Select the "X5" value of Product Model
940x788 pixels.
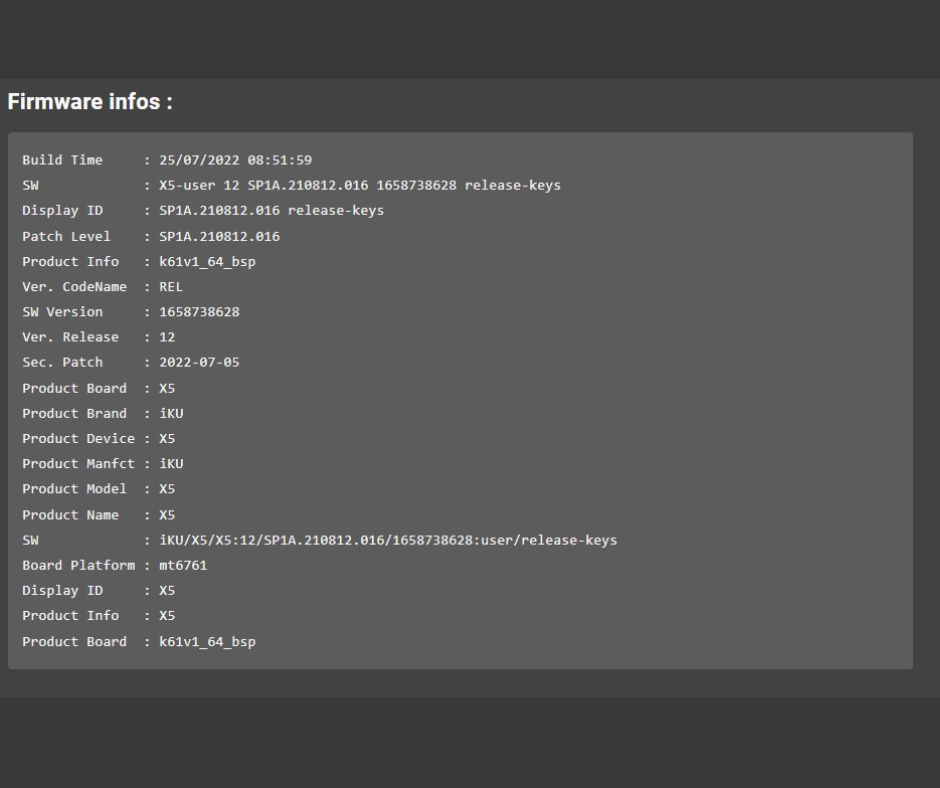pos(167,489)
